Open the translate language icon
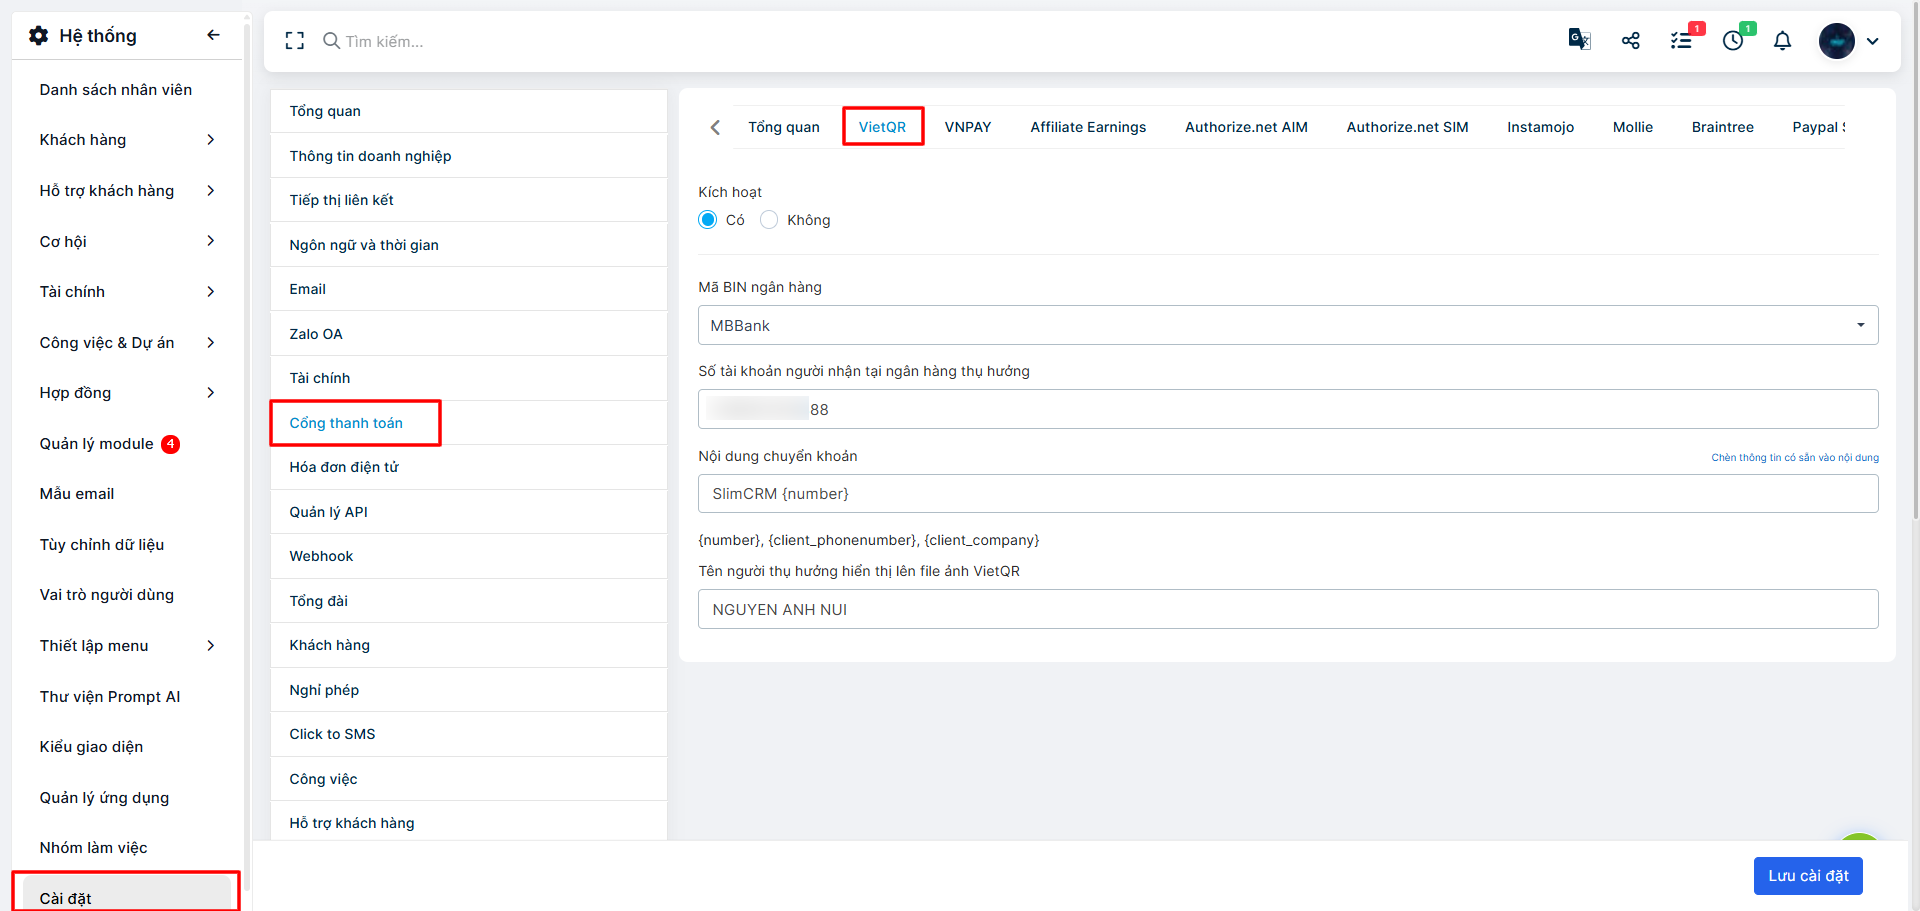Screen dimensions: 1920x911 [1579, 40]
